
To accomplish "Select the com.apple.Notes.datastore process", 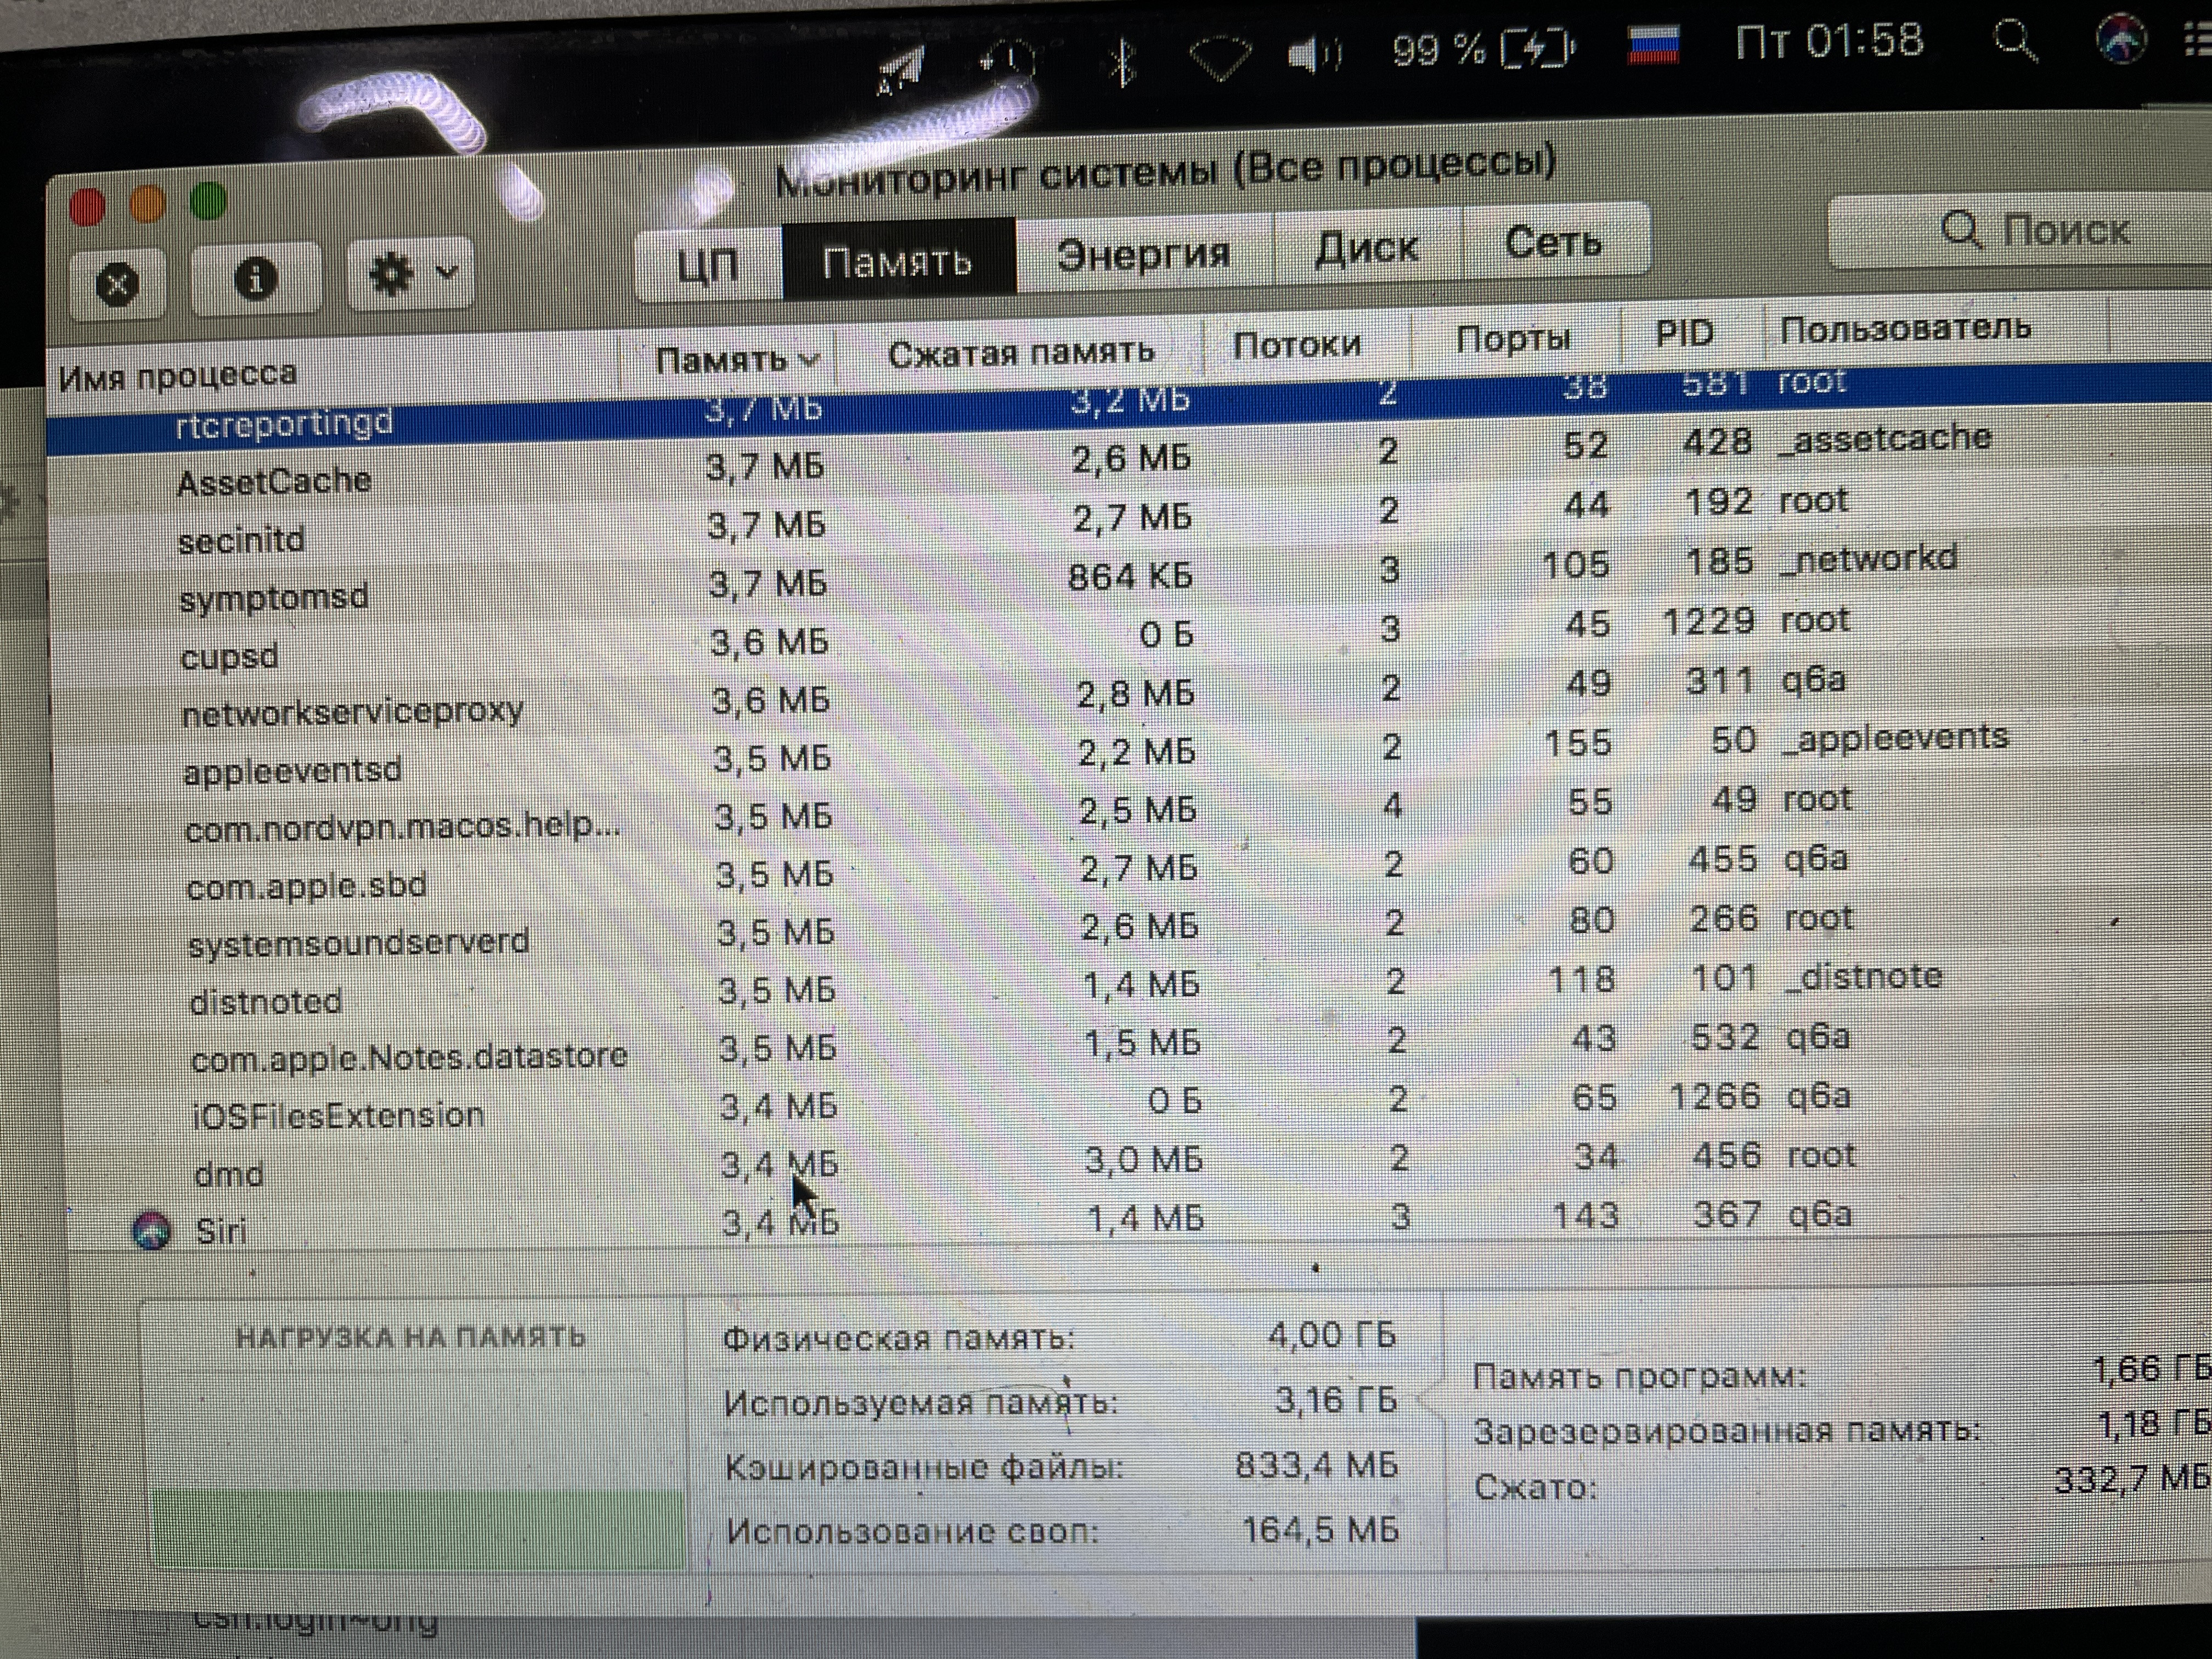I will (409, 1057).
